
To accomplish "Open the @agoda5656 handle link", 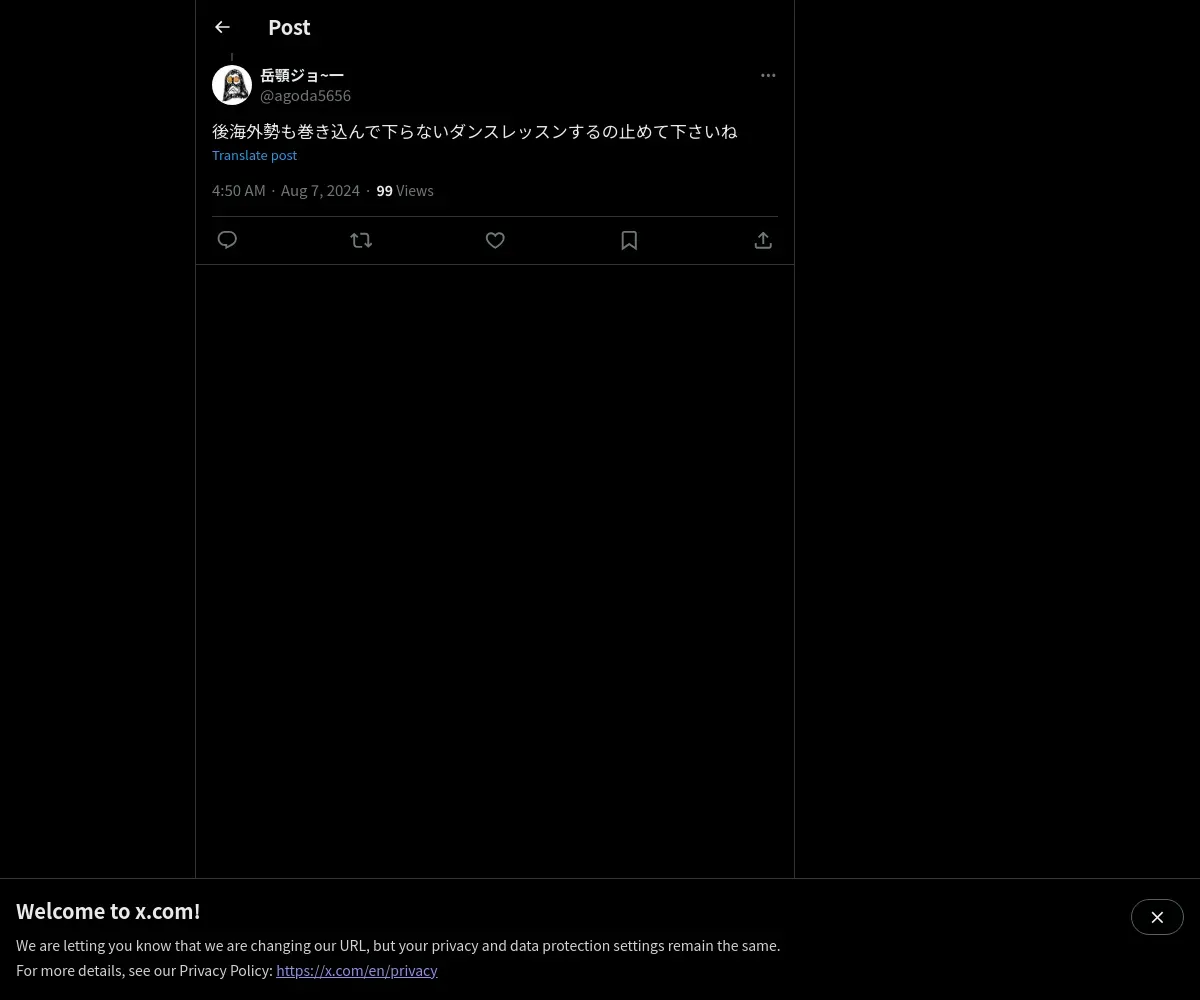I will pos(305,96).
